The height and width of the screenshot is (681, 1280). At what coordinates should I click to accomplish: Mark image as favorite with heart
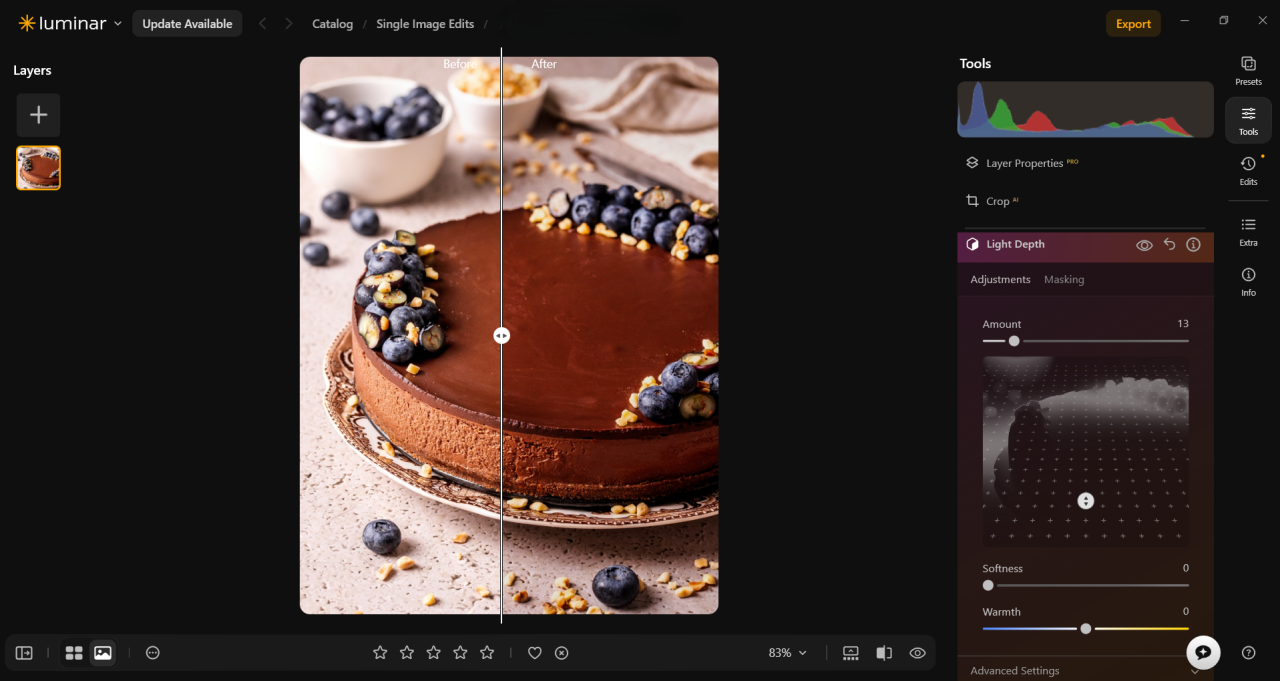click(x=535, y=653)
